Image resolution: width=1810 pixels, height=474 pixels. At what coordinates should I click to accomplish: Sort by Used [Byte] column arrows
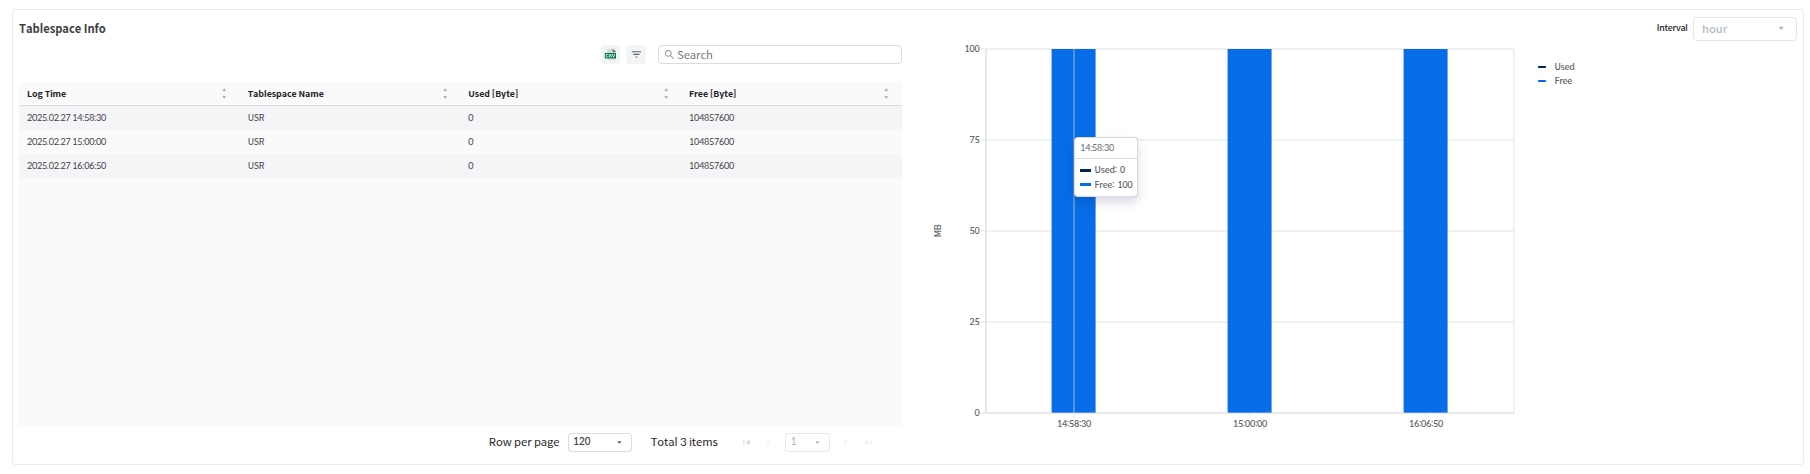(x=666, y=94)
